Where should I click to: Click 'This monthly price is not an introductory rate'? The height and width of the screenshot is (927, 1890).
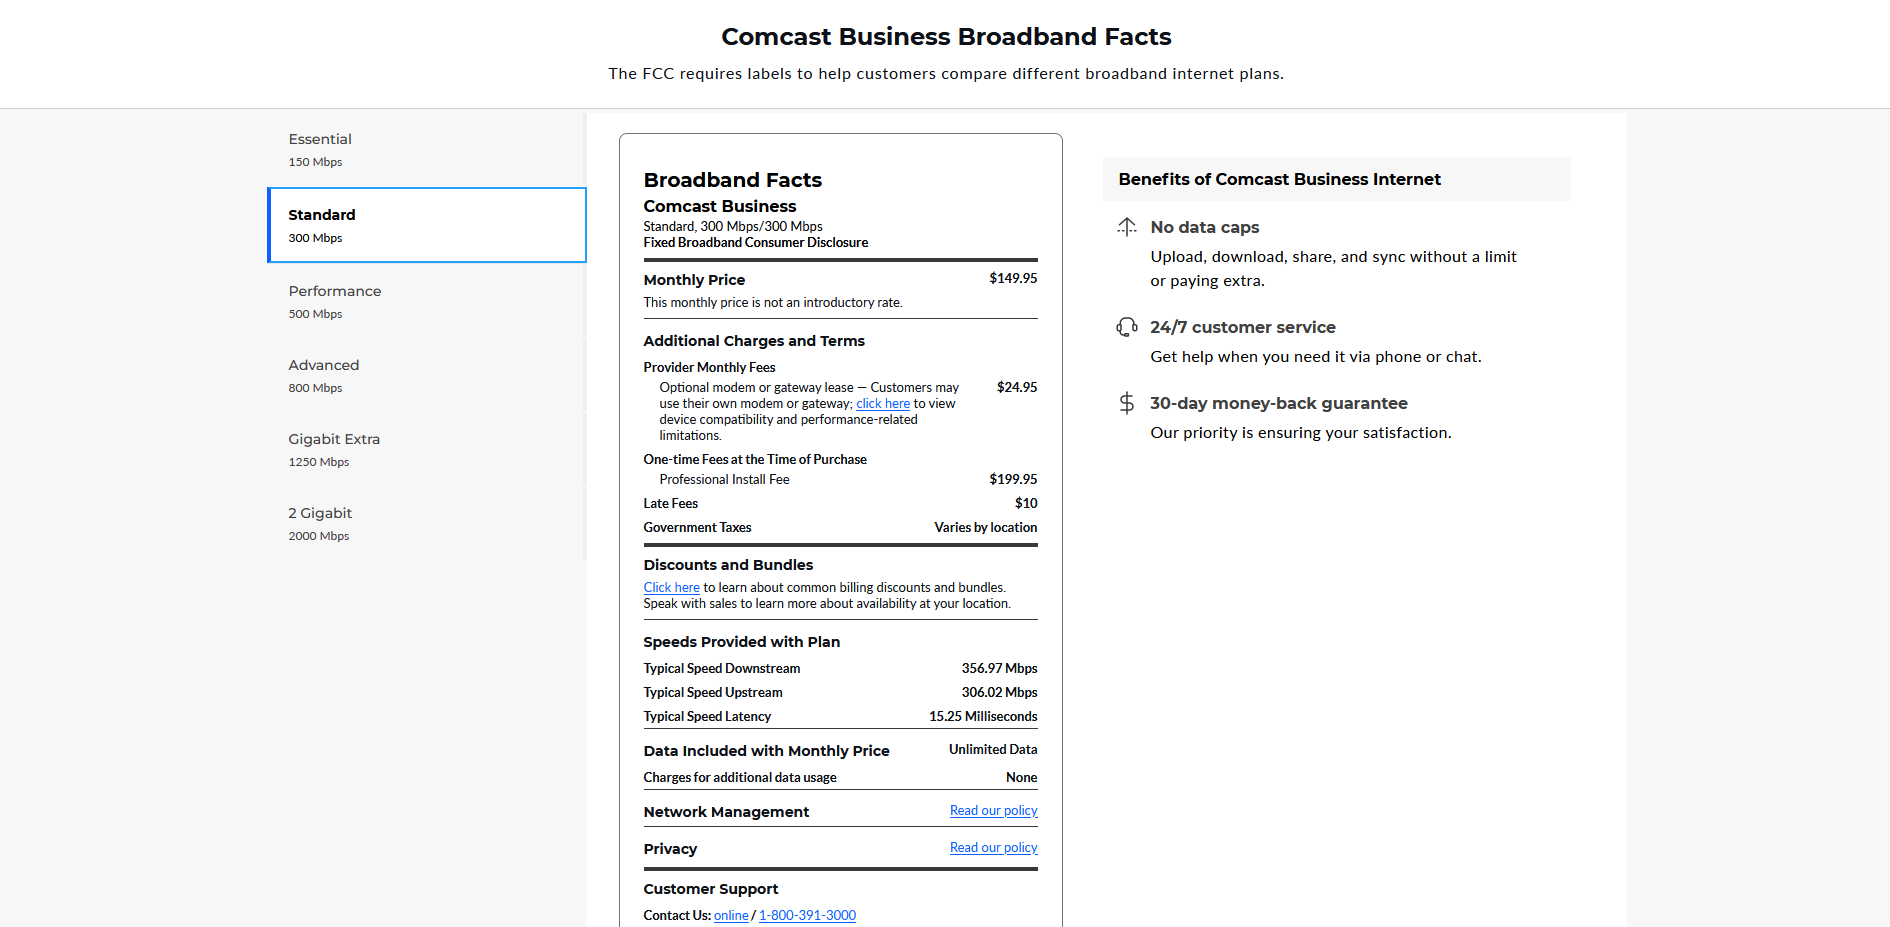tap(772, 303)
